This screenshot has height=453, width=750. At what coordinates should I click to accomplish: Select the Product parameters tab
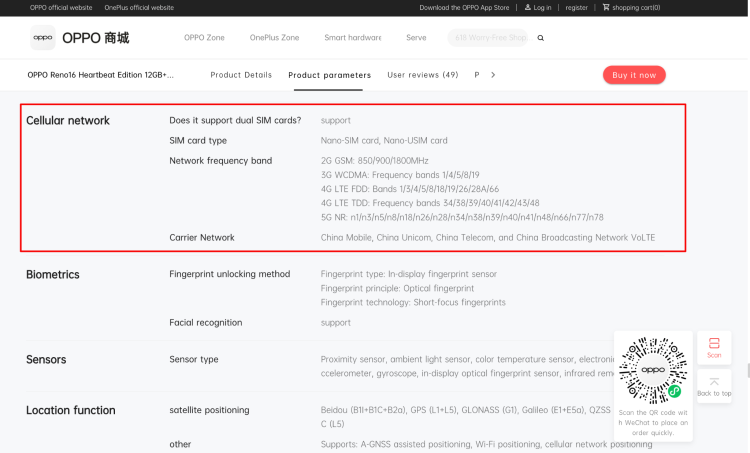330,75
